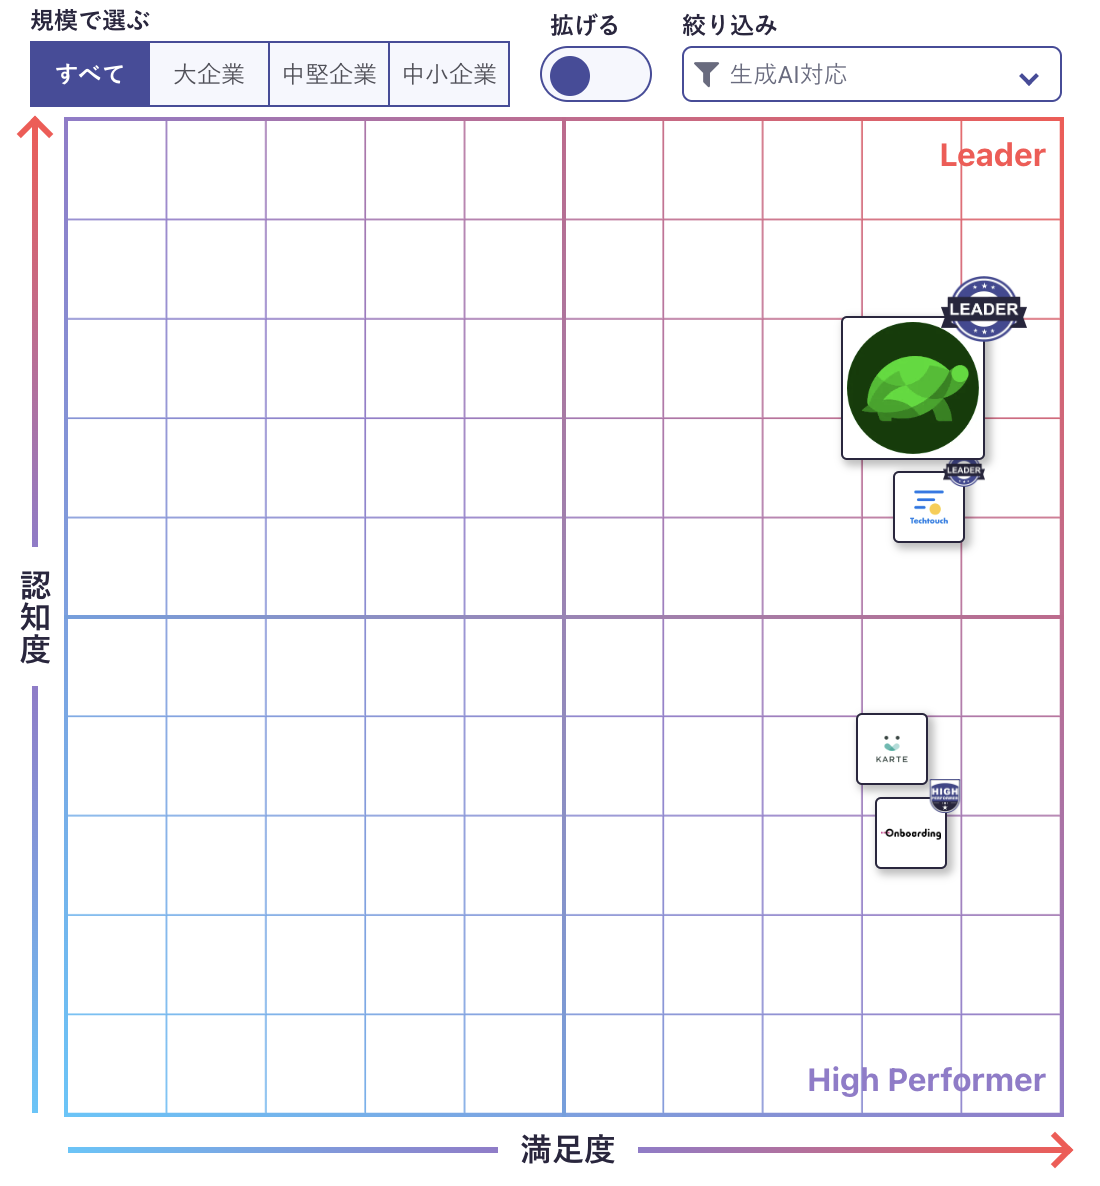Click the dropdown chevron arrow
1100x1186 pixels.
[x=1028, y=79]
